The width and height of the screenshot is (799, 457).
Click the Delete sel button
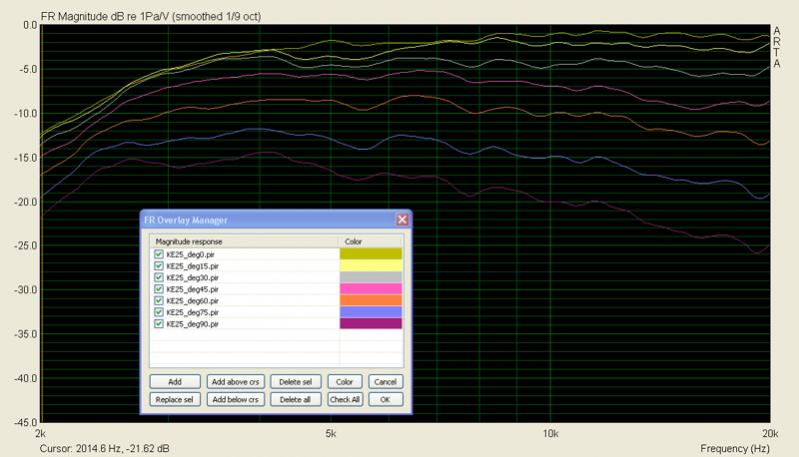(296, 382)
